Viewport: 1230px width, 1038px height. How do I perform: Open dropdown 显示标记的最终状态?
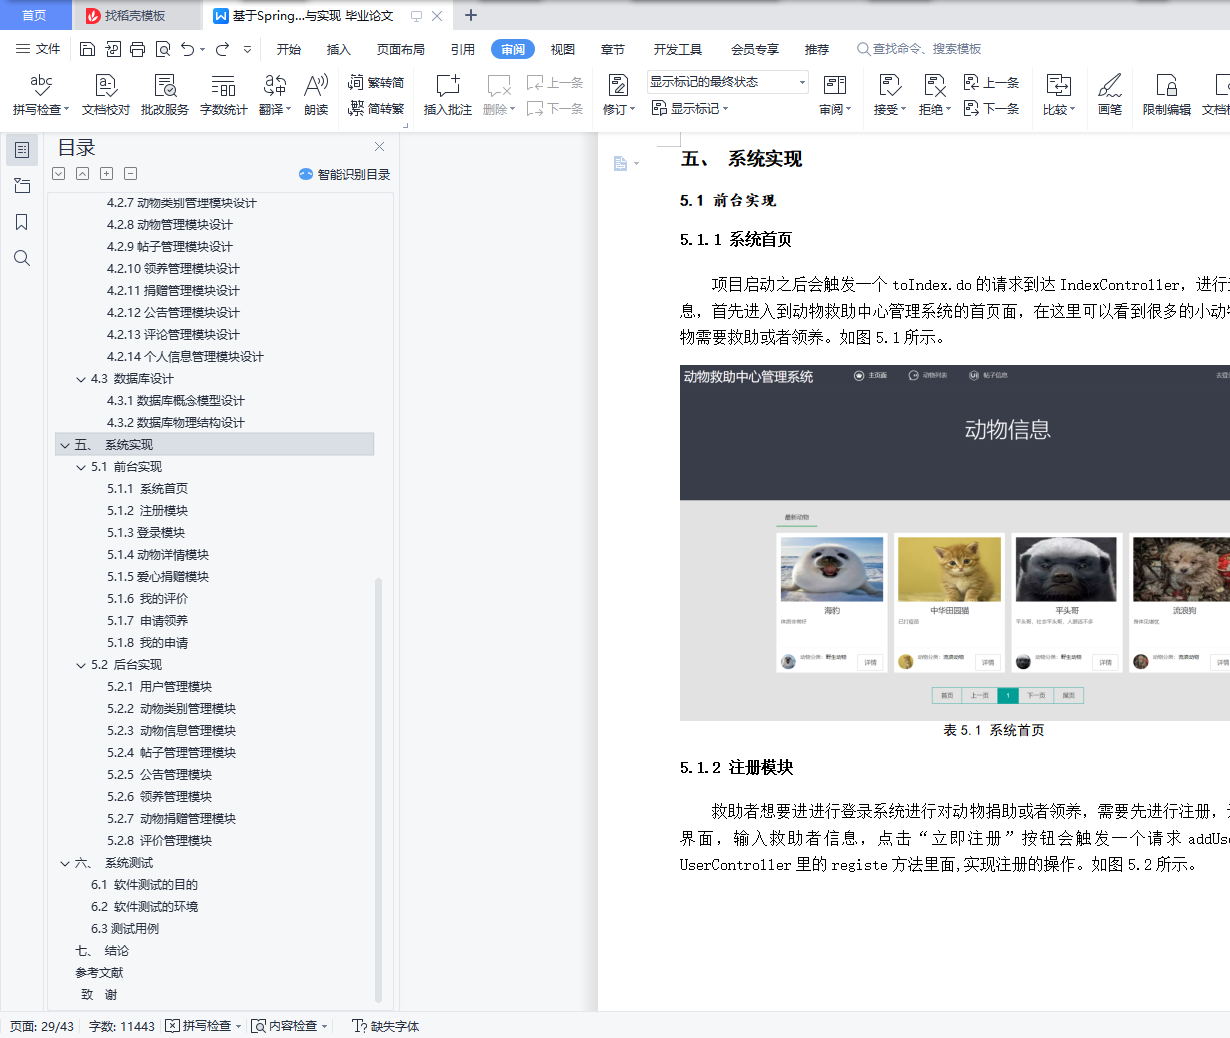point(727,82)
